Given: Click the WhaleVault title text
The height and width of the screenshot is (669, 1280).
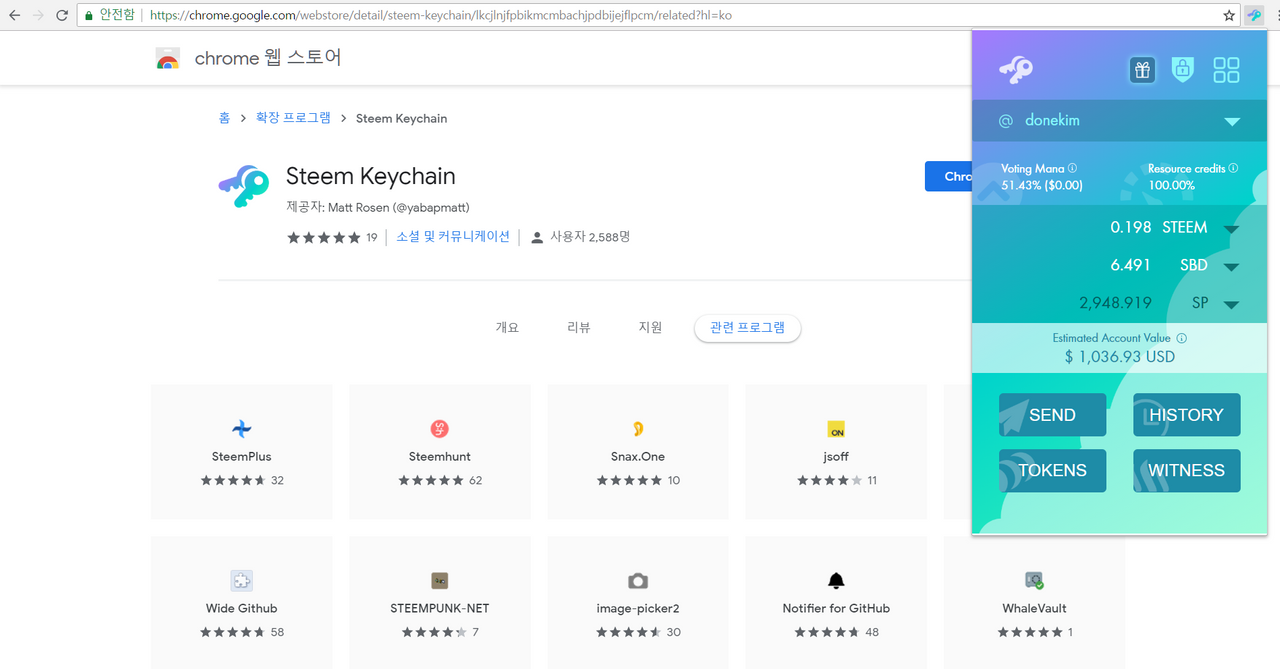Looking at the screenshot, I should point(1034,608).
